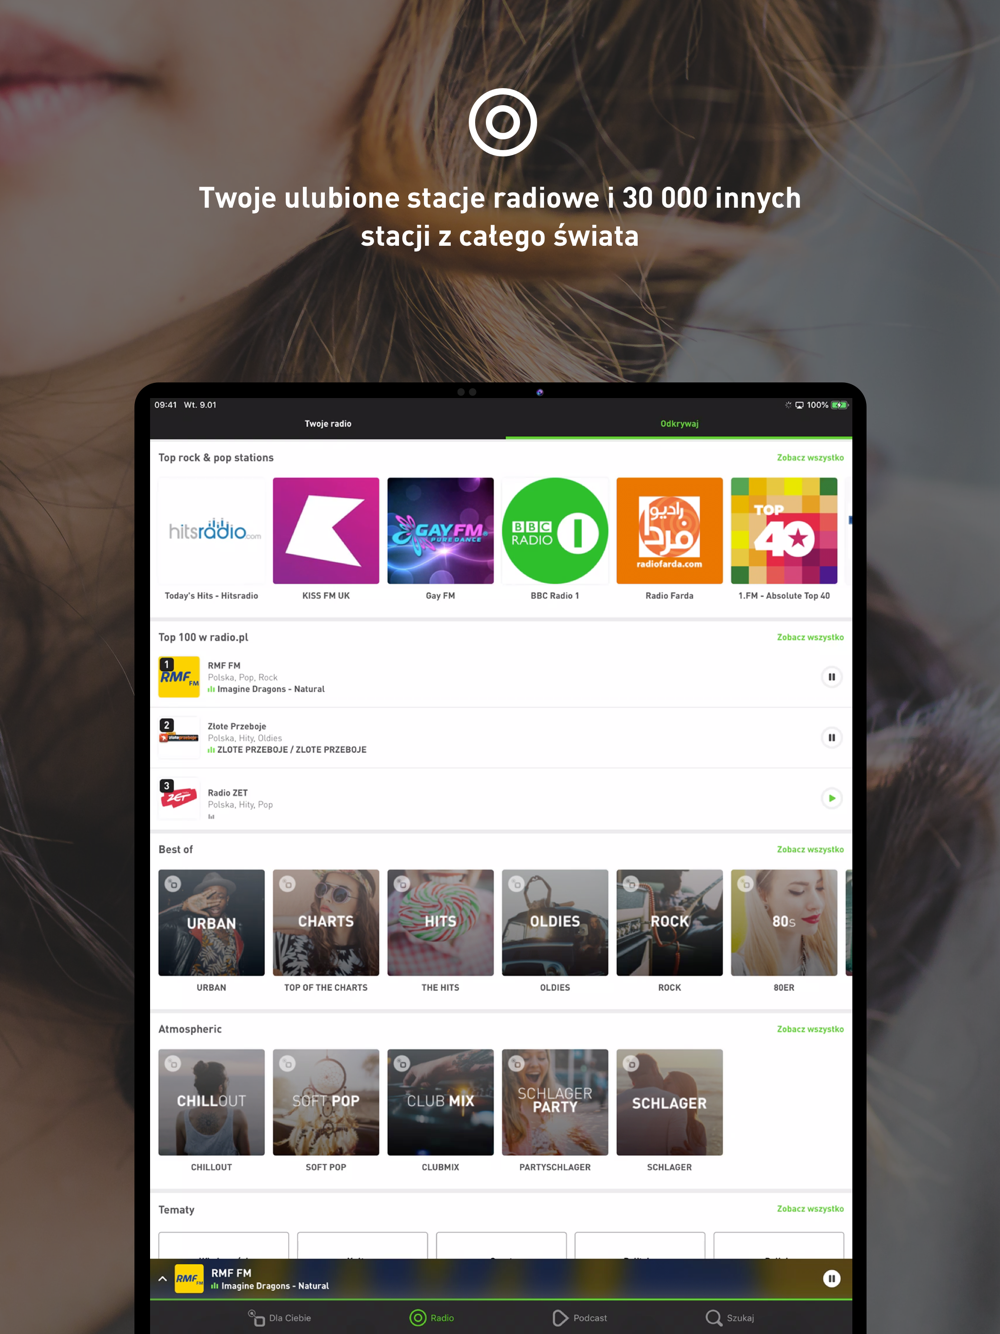Click the Imagine Dragons - Natural track in Top 100
1000x1334 pixels.
(x=270, y=689)
